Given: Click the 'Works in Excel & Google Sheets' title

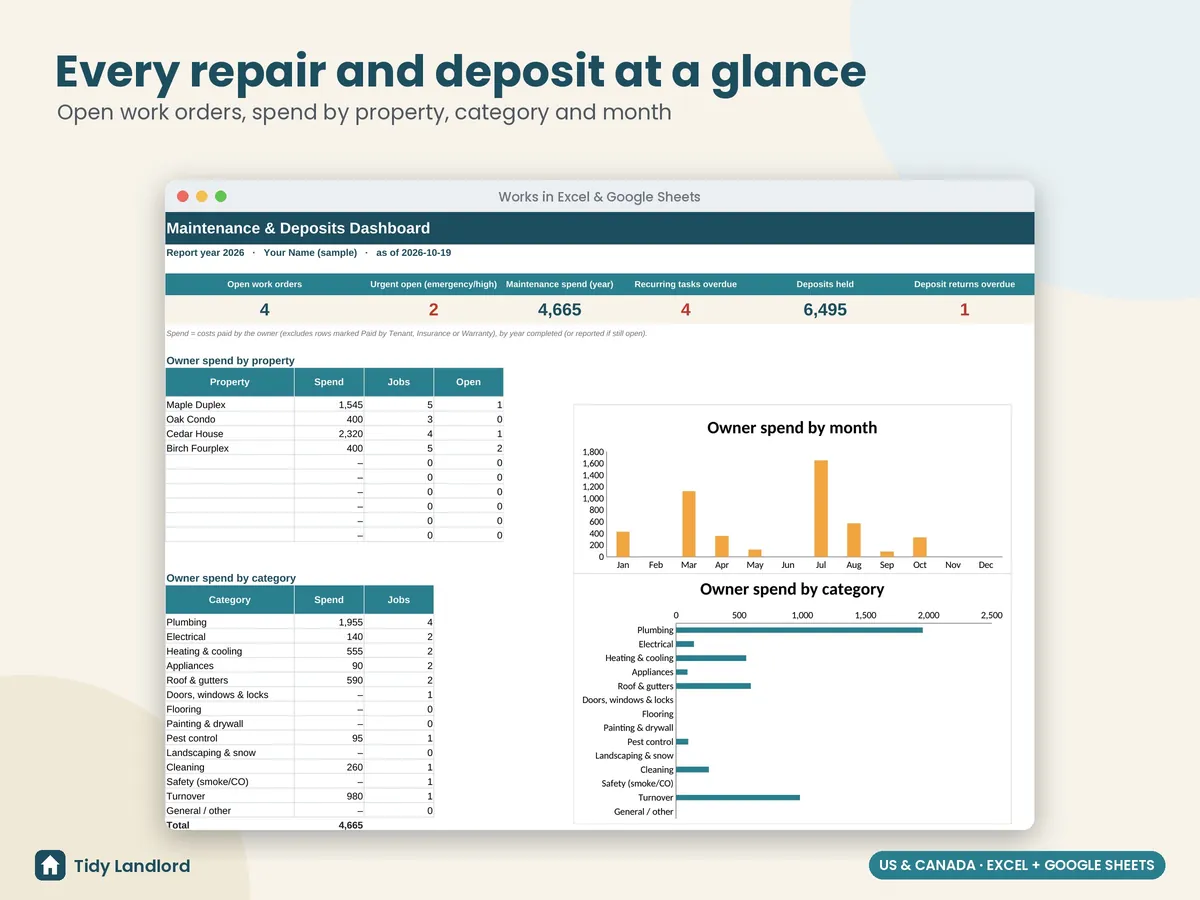Looking at the screenshot, I should (599, 197).
